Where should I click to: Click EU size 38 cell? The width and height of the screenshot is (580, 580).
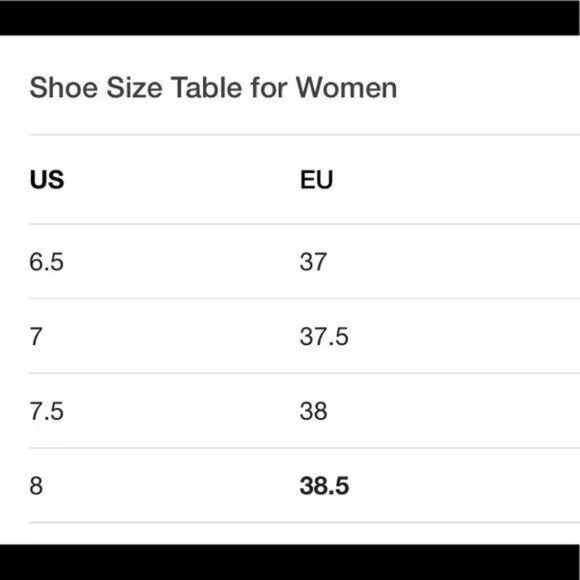point(314,411)
